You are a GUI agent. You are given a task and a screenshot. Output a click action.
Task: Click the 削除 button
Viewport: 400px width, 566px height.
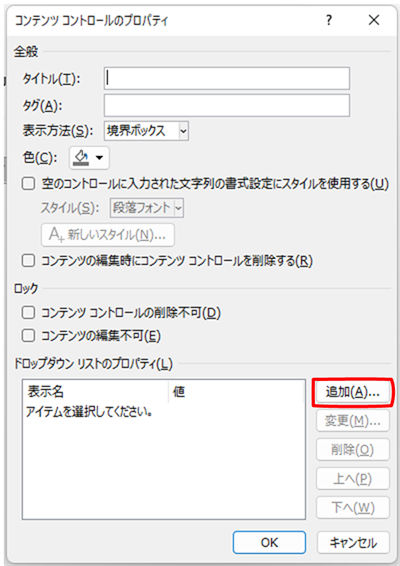[353, 449]
